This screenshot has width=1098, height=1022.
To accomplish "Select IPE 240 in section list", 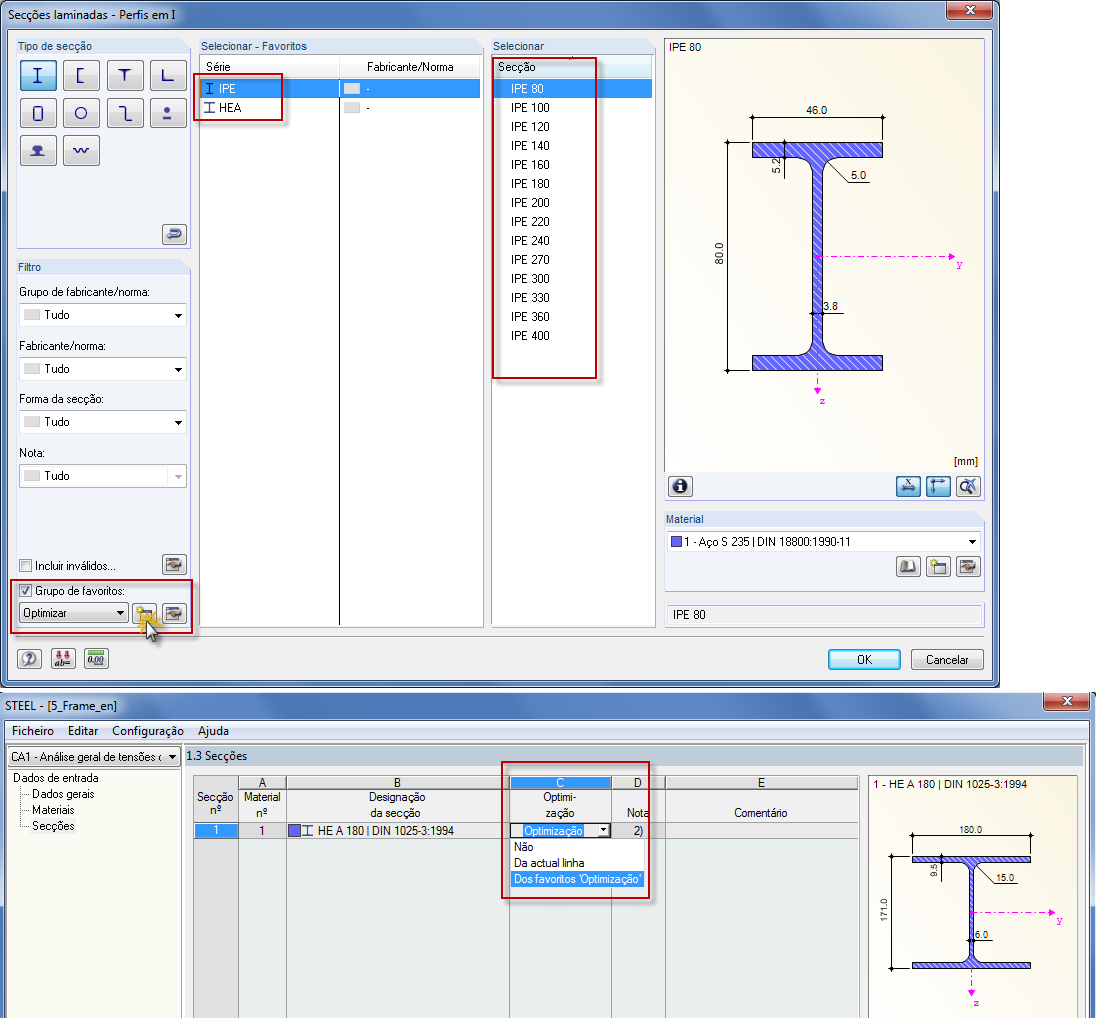I will [x=530, y=240].
